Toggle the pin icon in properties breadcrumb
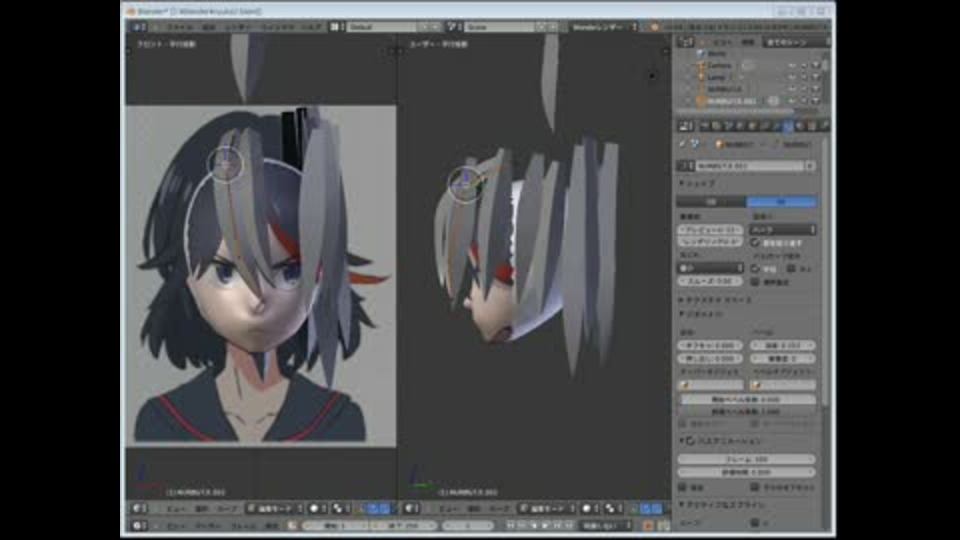The image size is (960, 540). coord(683,144)
